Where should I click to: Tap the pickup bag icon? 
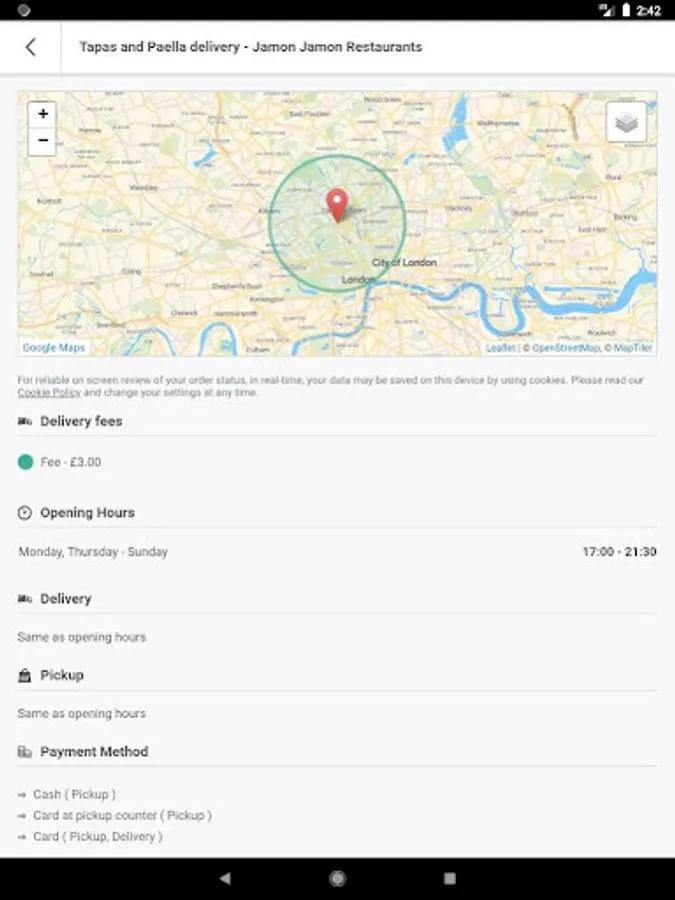pos(25,676)
